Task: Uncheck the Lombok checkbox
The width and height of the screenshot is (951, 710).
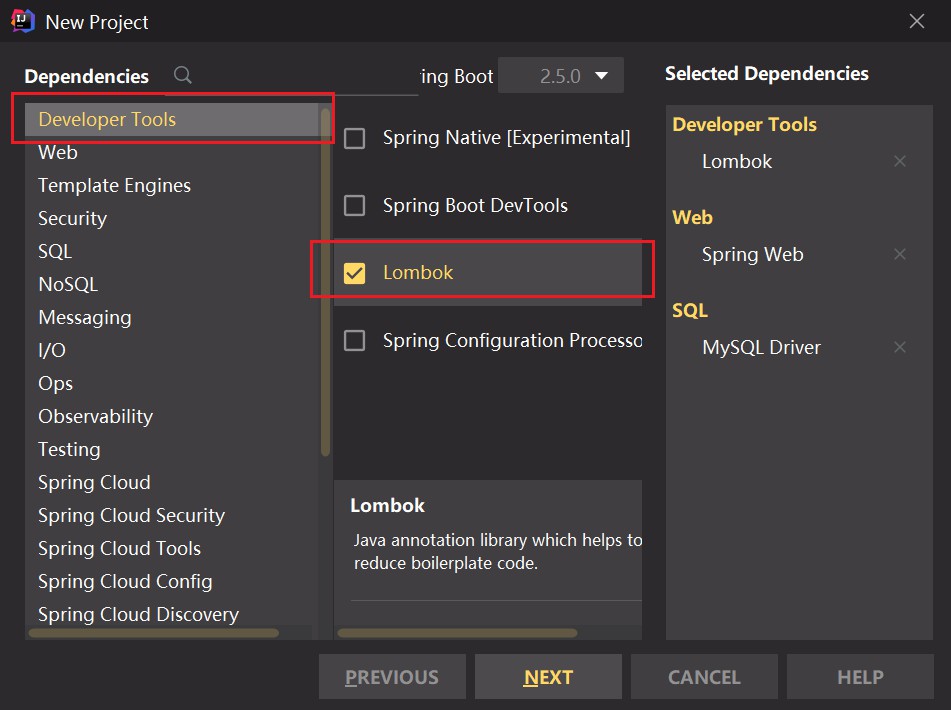Action: pyautogui.click(x=354, y=273)
